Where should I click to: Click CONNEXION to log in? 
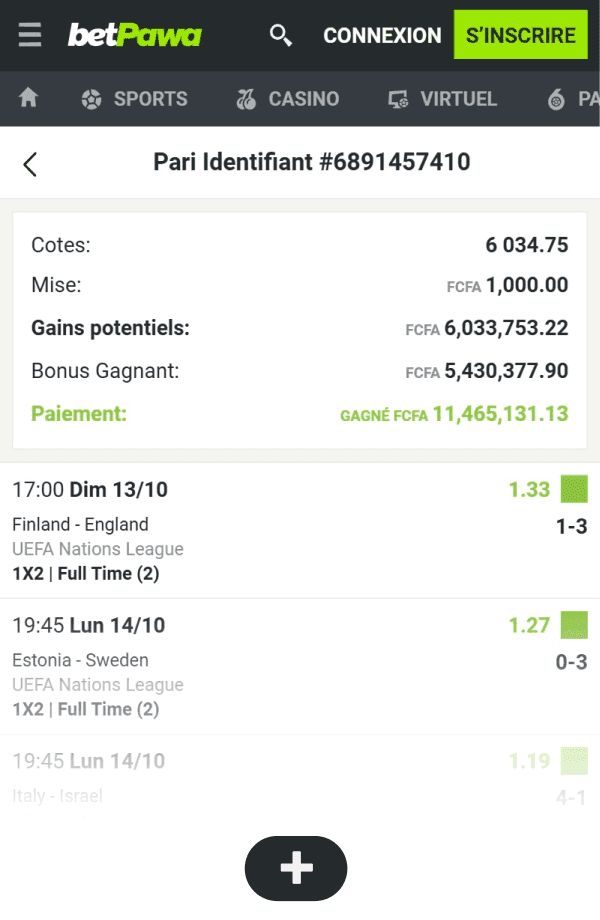(382, 36)
